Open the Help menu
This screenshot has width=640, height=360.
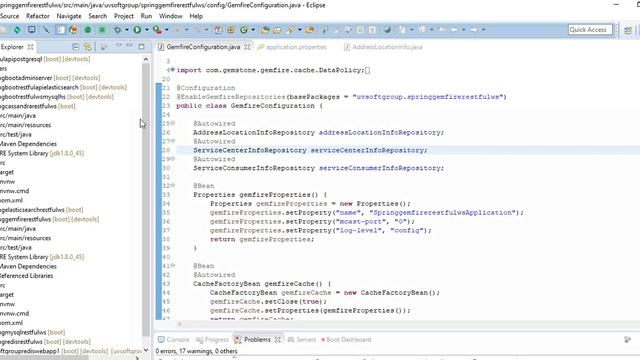196,16
